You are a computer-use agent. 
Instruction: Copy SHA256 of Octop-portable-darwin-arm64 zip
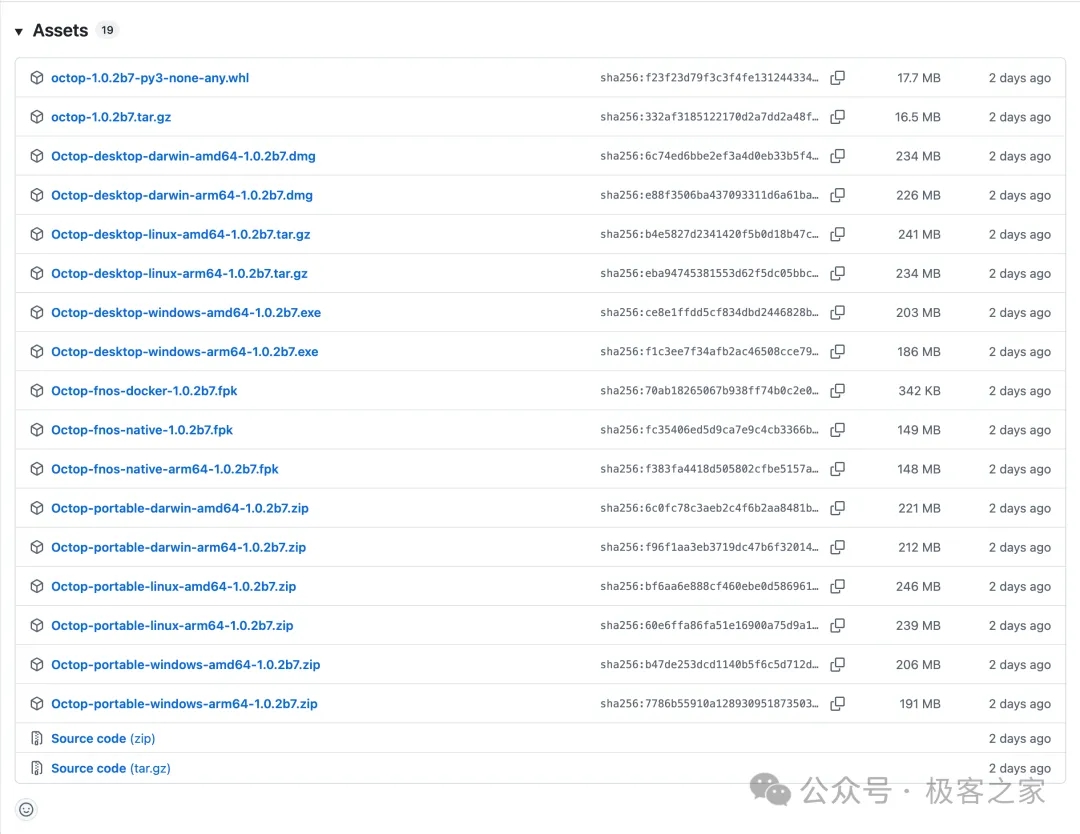(838, 548)
